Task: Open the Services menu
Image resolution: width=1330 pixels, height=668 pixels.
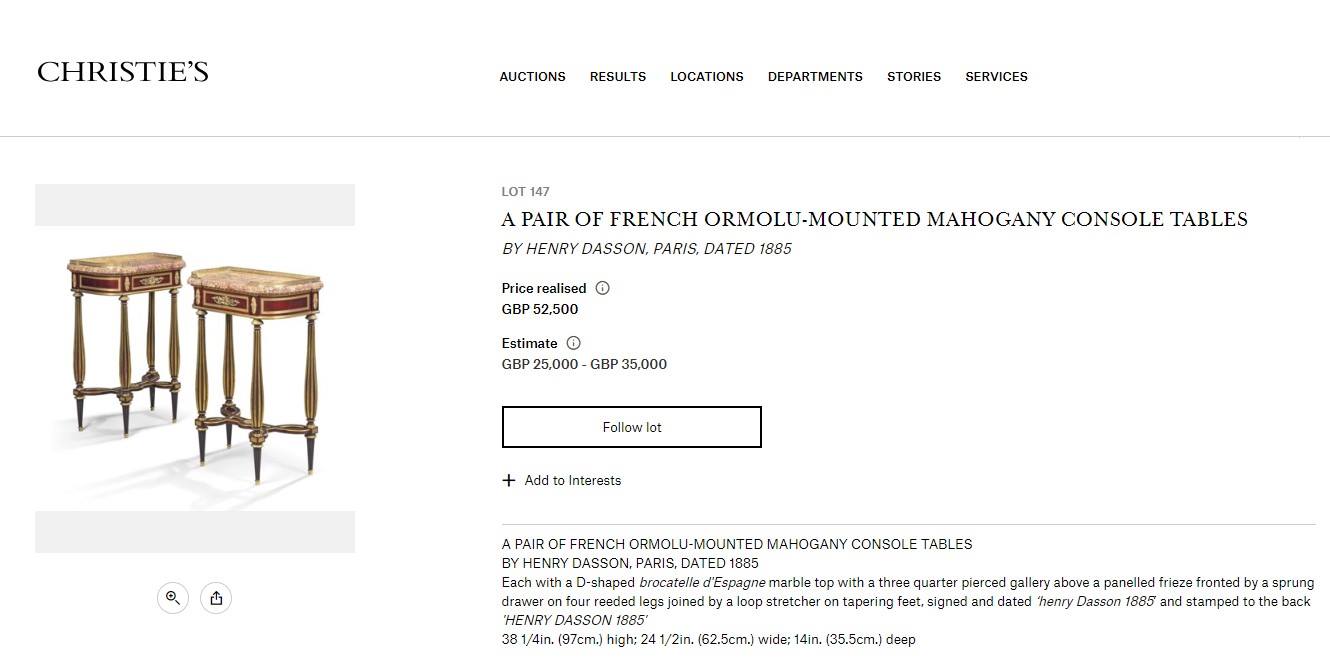Action: [x=996, y=77]
